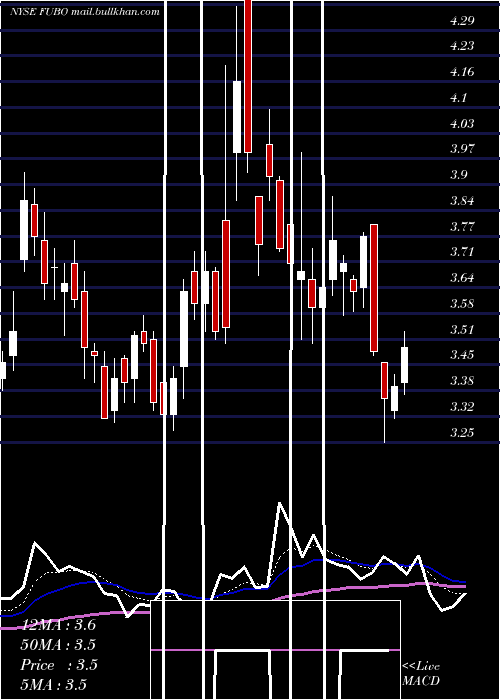Click the 3.51 price axis label
The width and height of the screenshot is (500, 700).
click(462, 329)
